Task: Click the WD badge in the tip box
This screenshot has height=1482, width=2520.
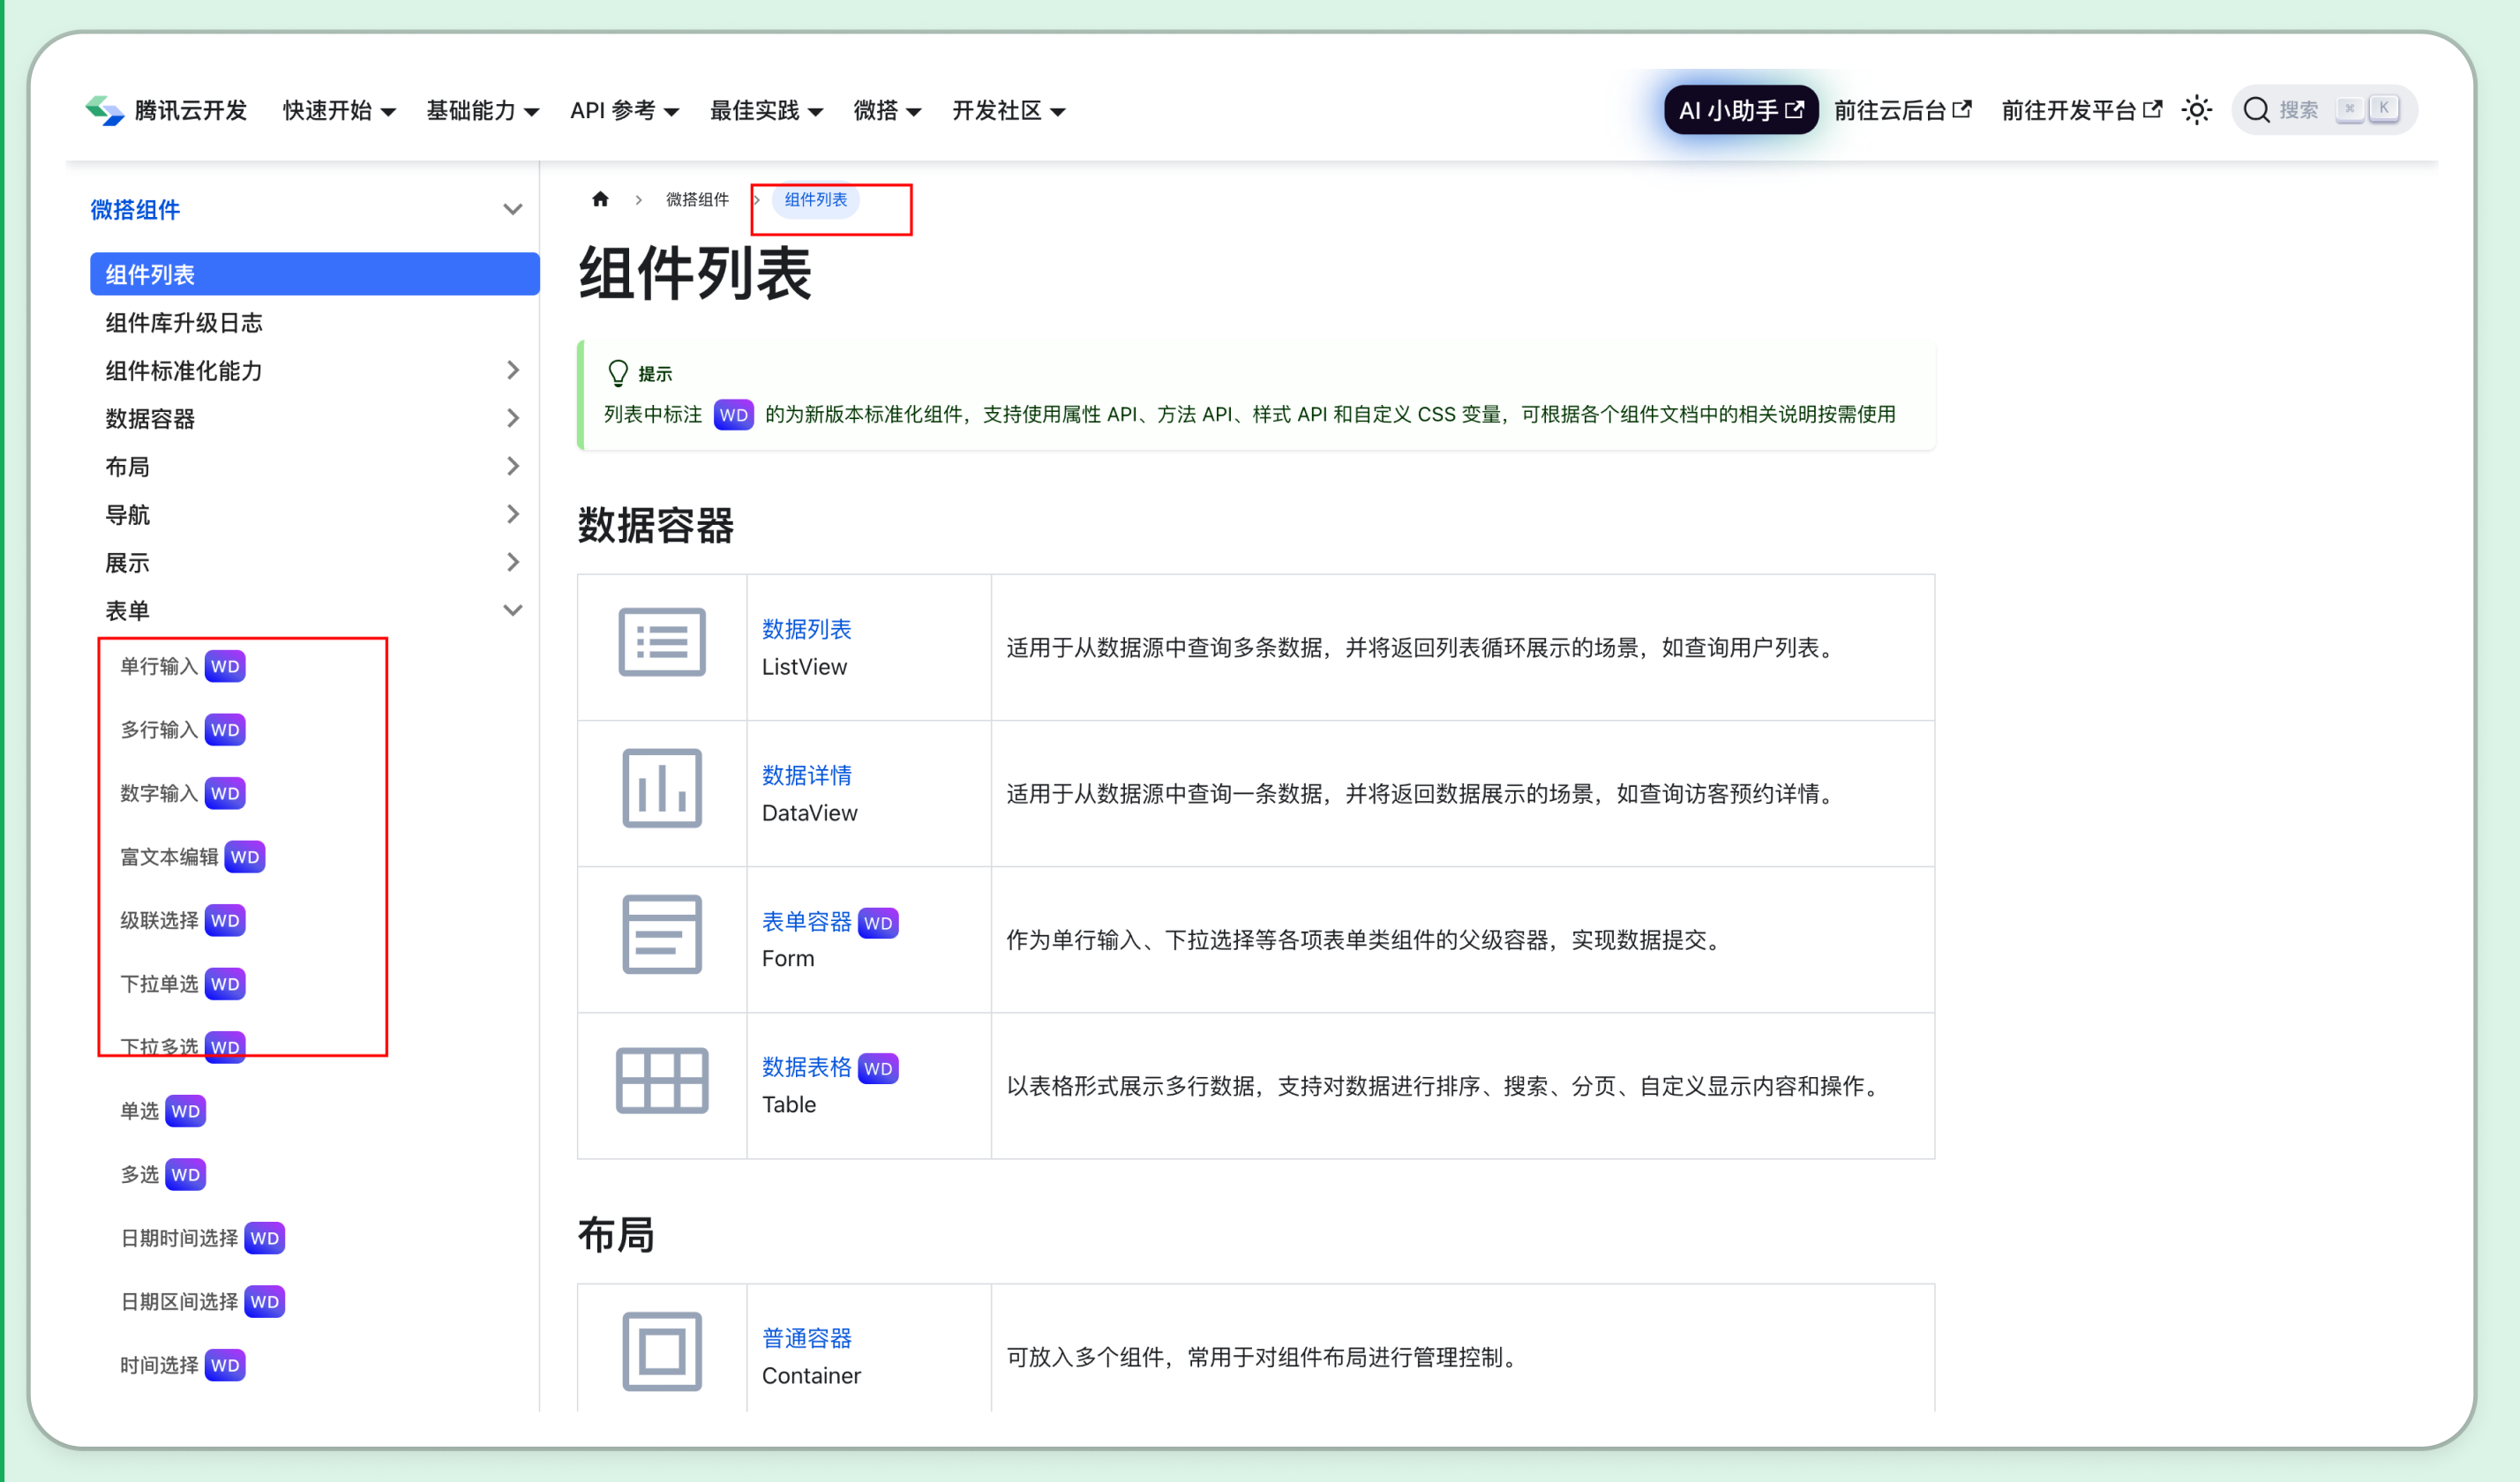Action: pos(733,414)
